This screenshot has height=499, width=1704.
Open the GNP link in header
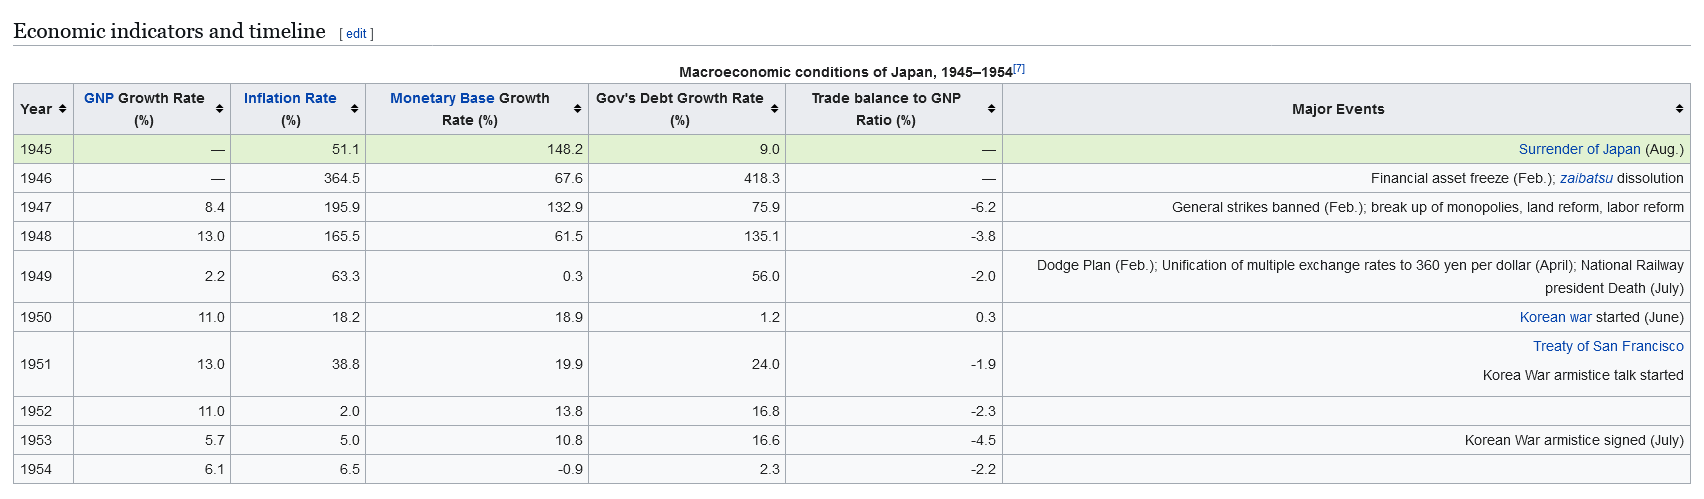pos(99,98)
